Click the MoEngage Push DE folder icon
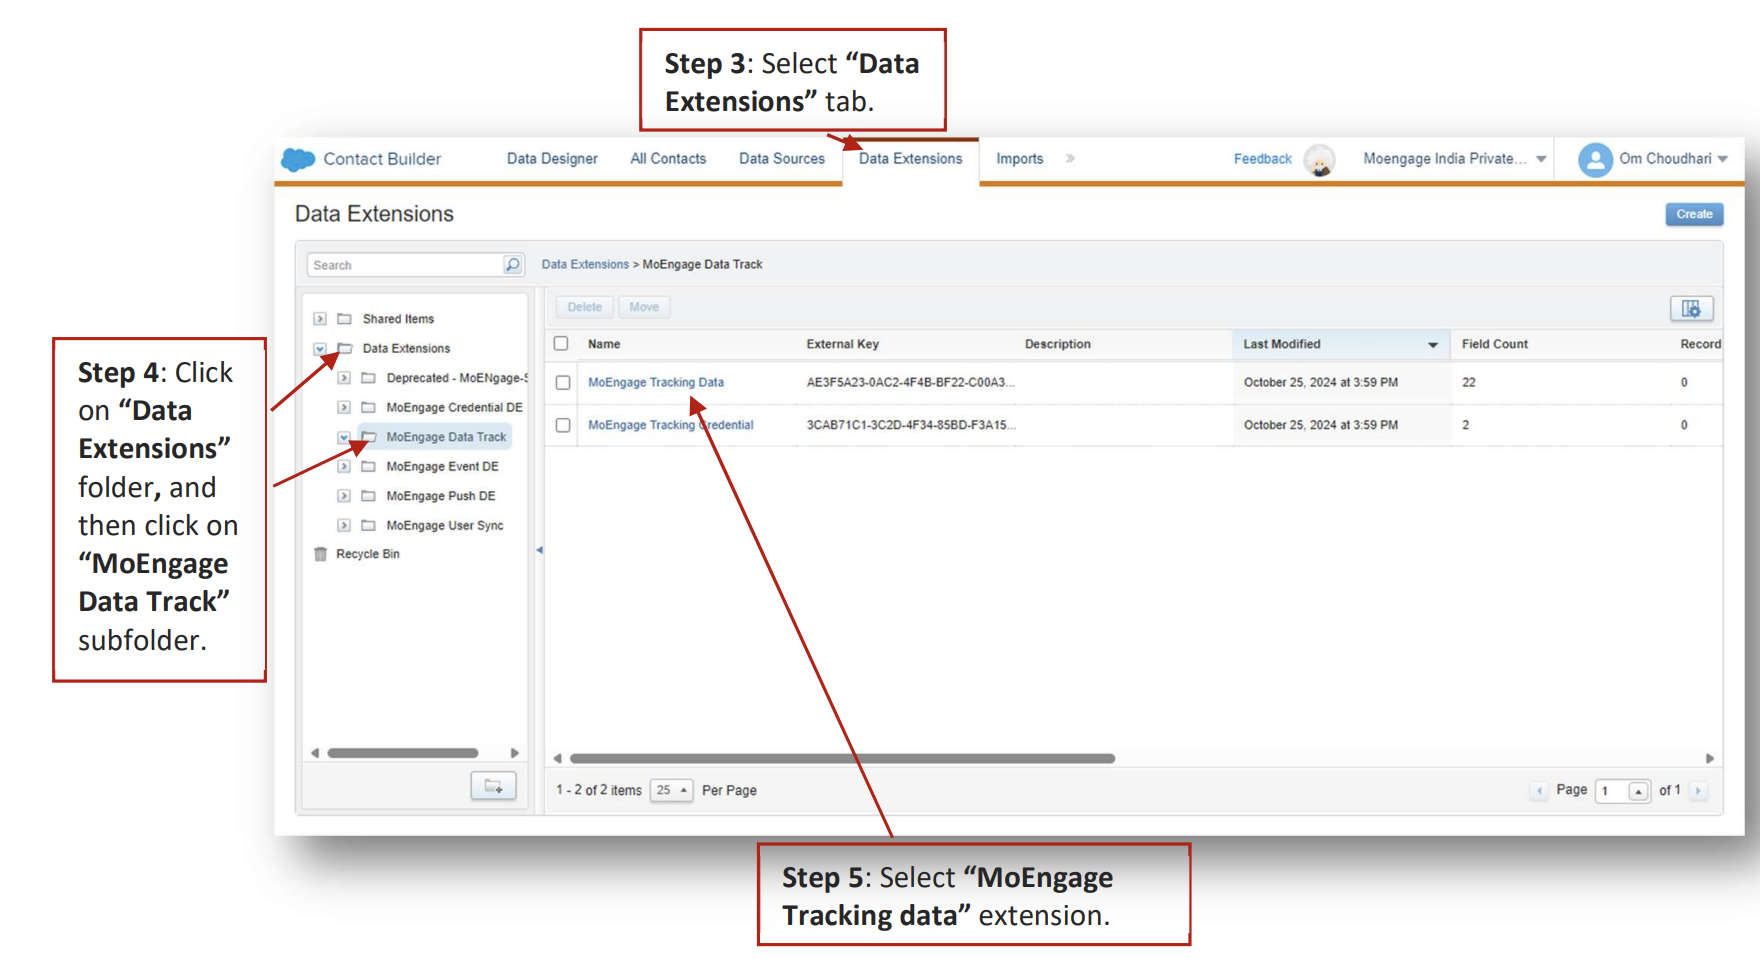The width and height of the screenshot is (1760, 968). click(x=368, y=496)
